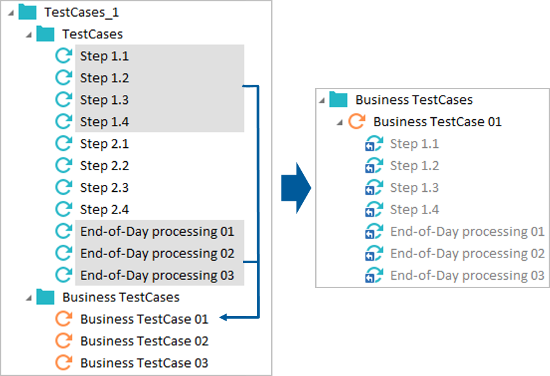Select End-of-Day processing 02 in the TestCases_1 tree

click(x=157, y=253)
